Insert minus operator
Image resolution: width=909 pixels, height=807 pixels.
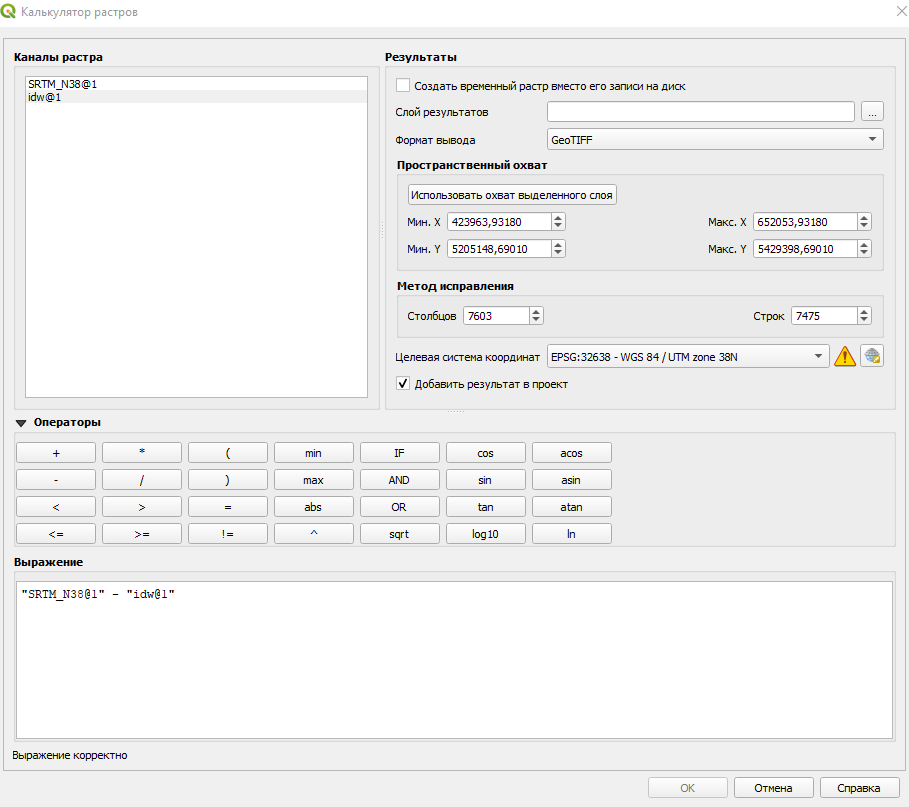coord(56,480)
